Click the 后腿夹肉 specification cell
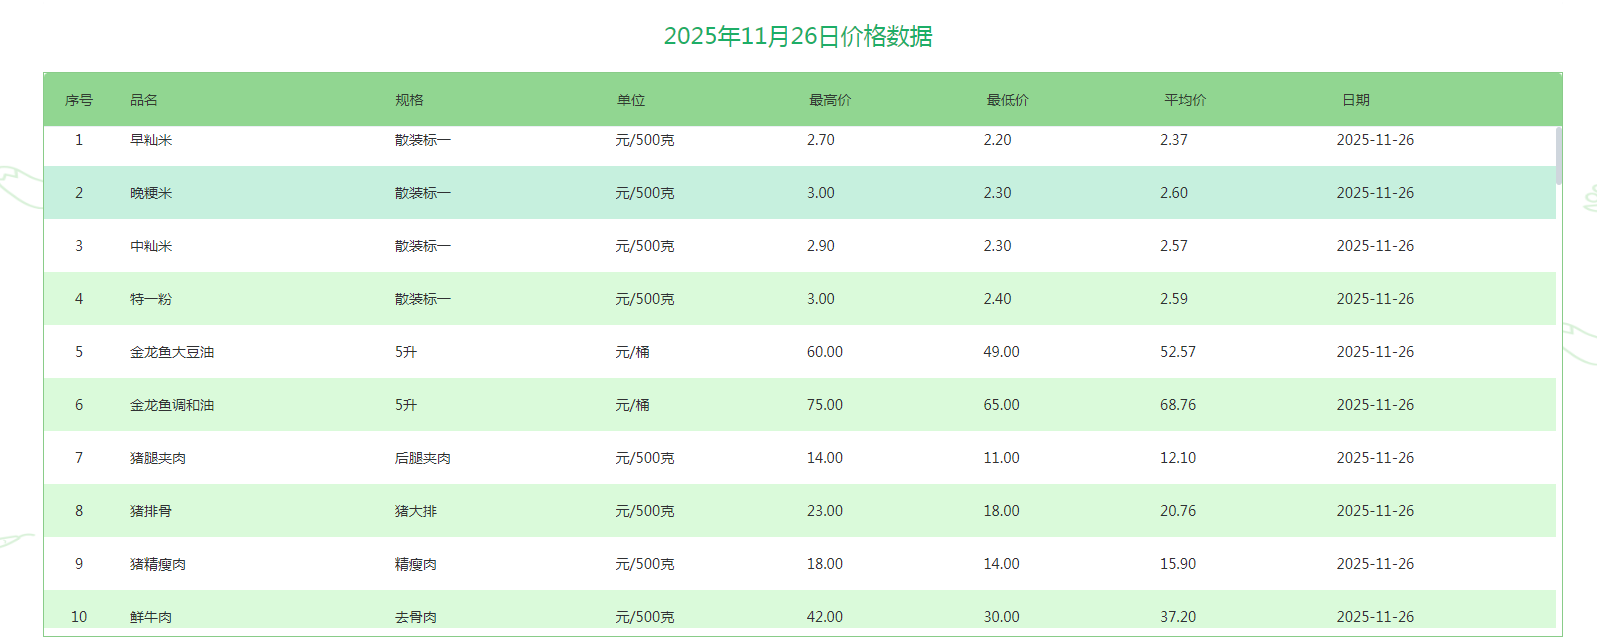This screenshot has height=644, width=1597. coord(423,458)
